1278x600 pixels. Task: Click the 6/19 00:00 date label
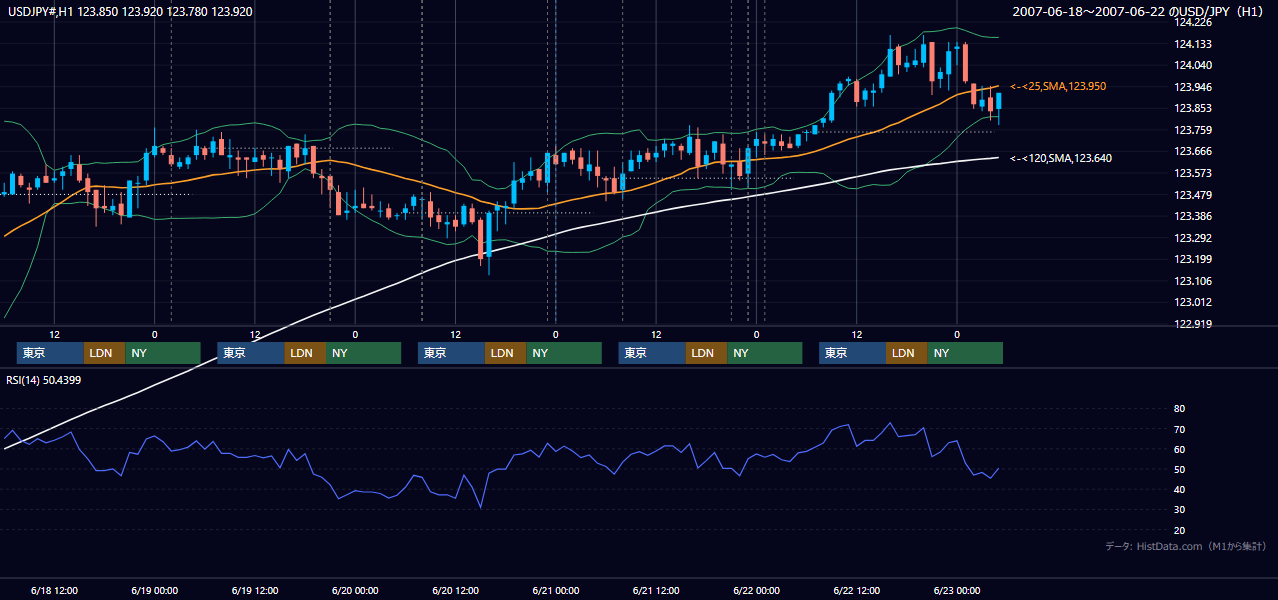click(x=154, y=591)
